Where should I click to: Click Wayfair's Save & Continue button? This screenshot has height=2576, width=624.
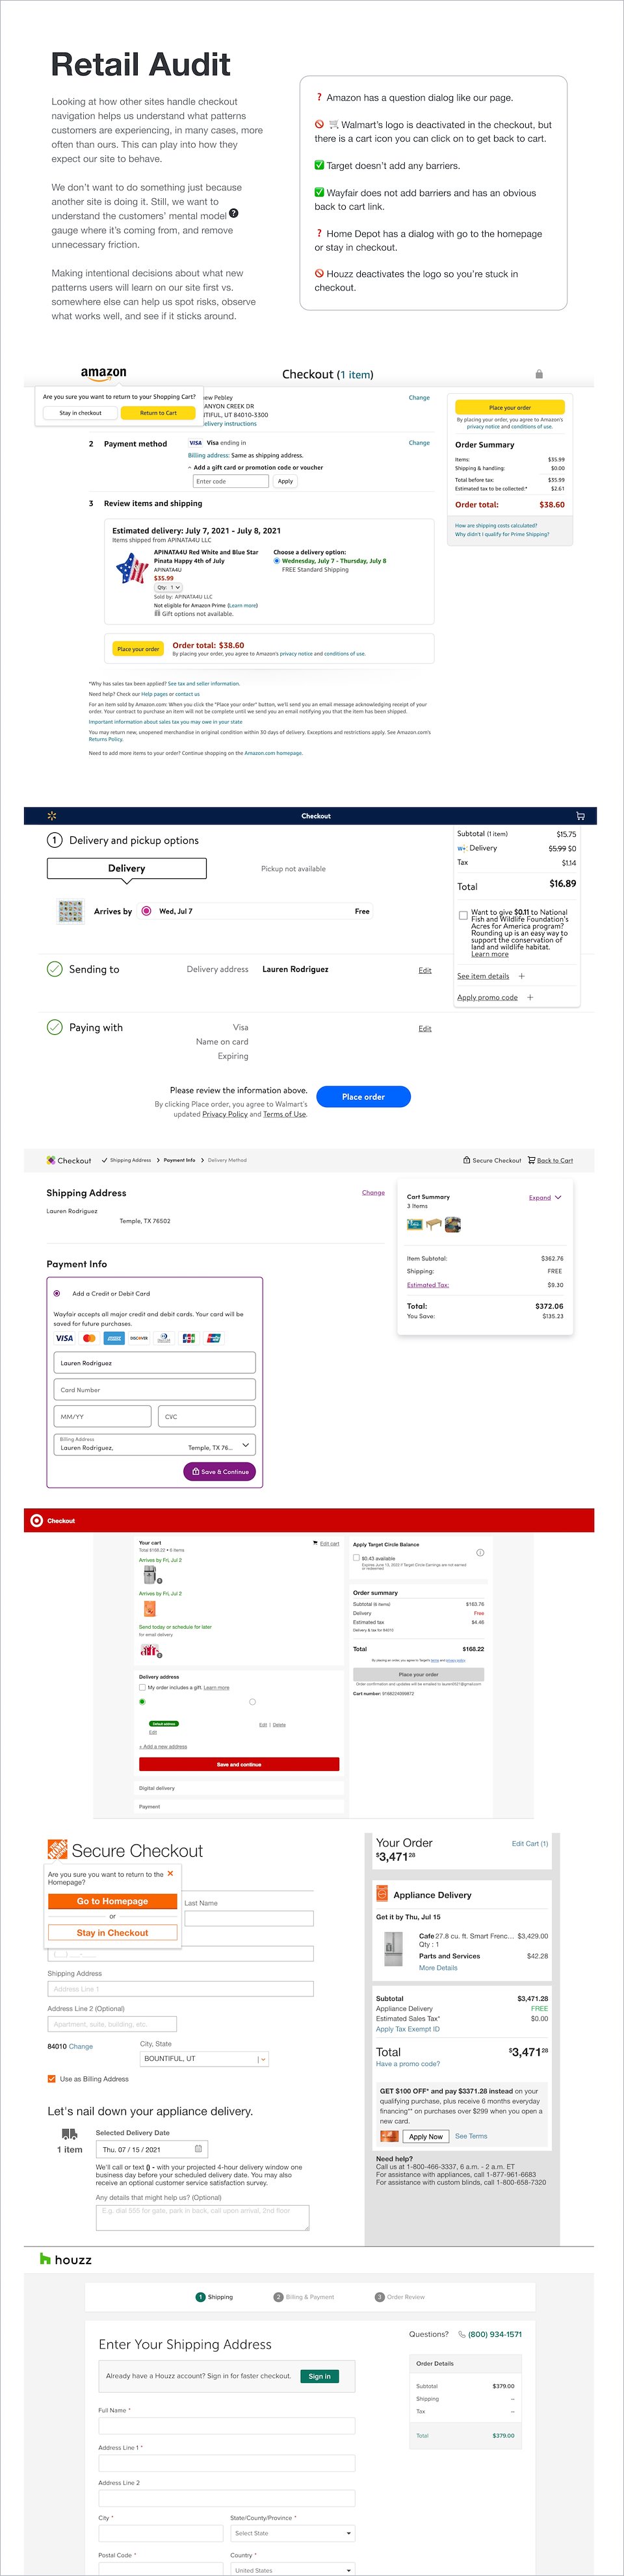(x=219, y=1471)
